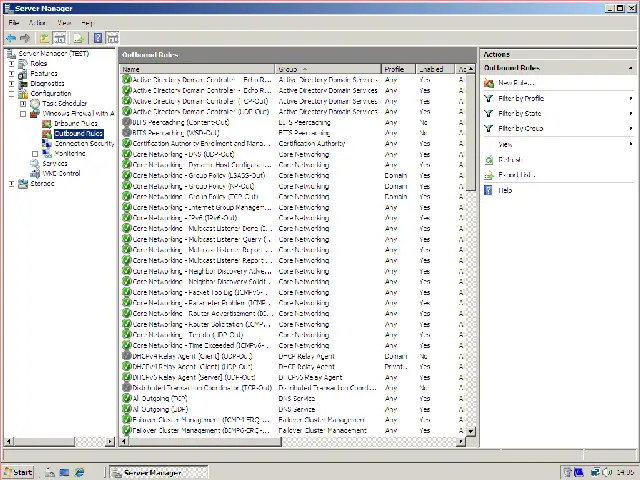The width and height of the screenshot is (640, 480).
Task: Open the Help menu
Action: click(87, 22)
